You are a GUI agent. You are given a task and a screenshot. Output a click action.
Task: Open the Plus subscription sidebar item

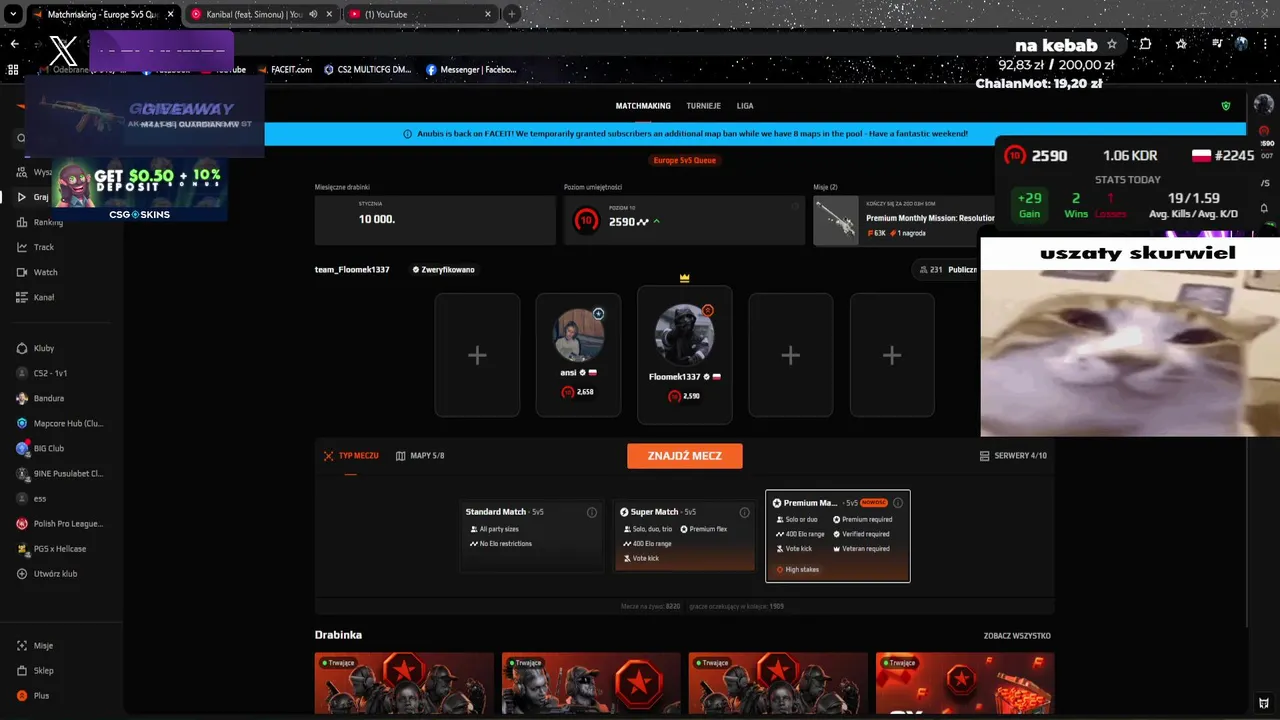pos(33,696)
